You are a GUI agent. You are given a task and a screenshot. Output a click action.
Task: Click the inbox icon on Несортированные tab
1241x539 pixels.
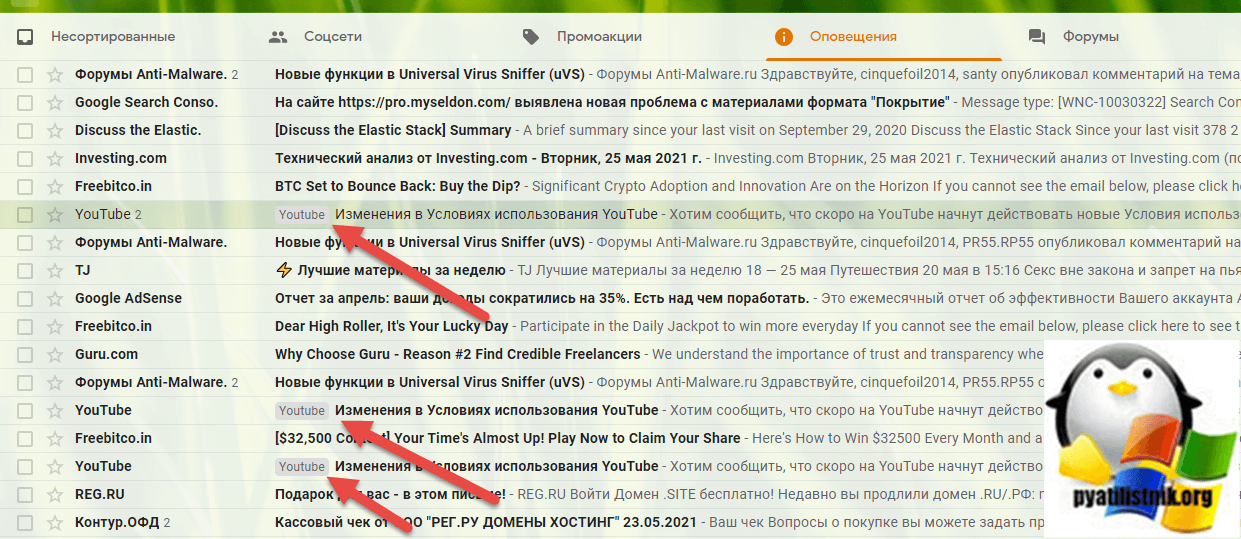pos(25,37)
